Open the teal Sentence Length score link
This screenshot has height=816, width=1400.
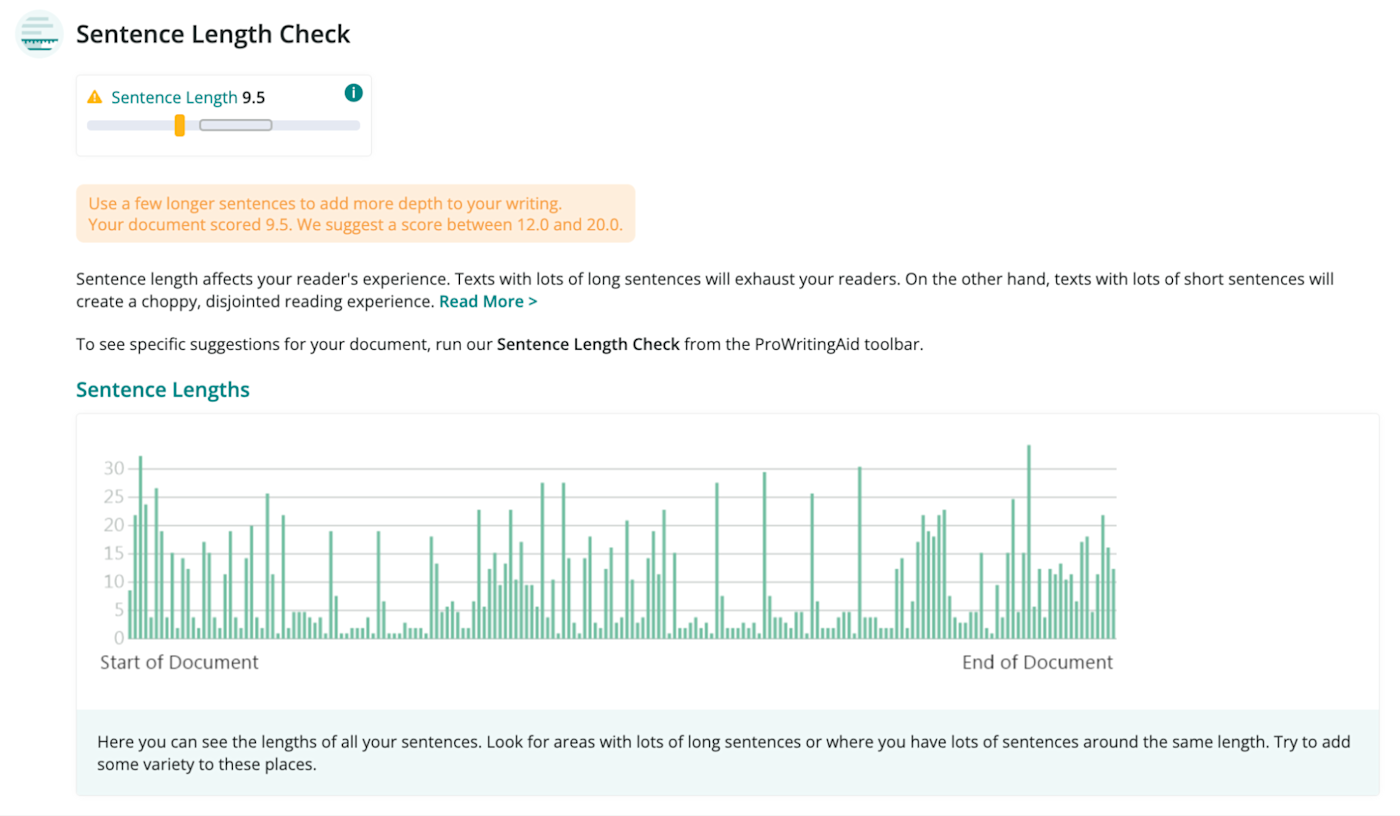click(x=174, y=97)
